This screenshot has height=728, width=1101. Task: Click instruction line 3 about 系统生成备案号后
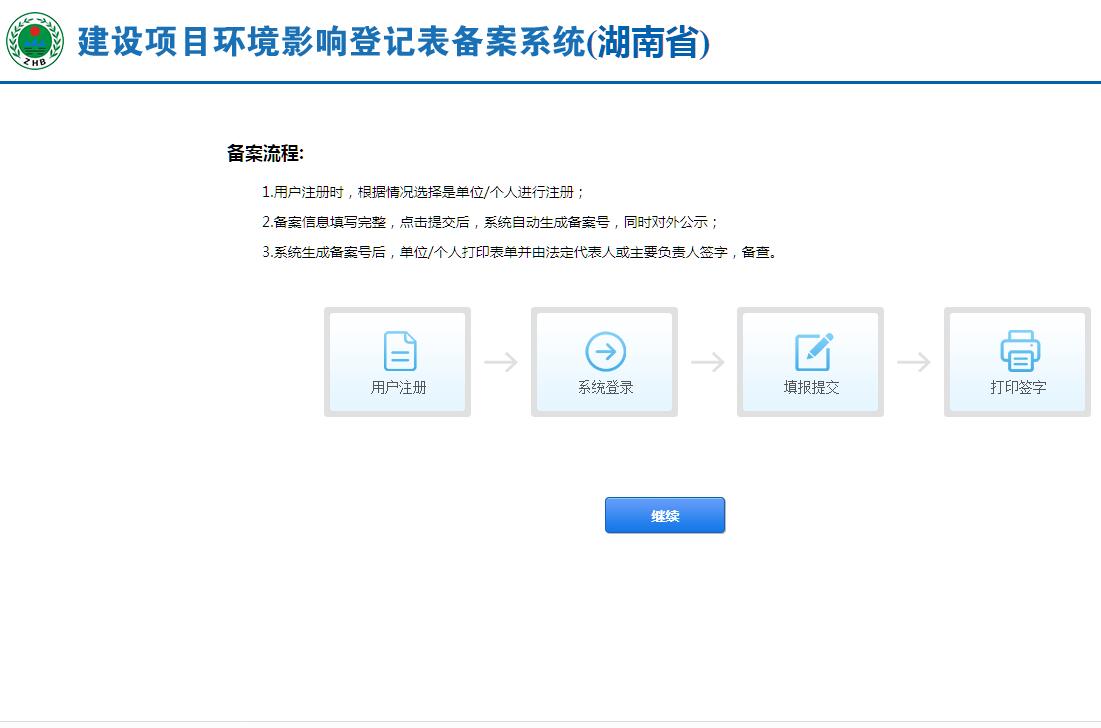click(x=519, y=252)
